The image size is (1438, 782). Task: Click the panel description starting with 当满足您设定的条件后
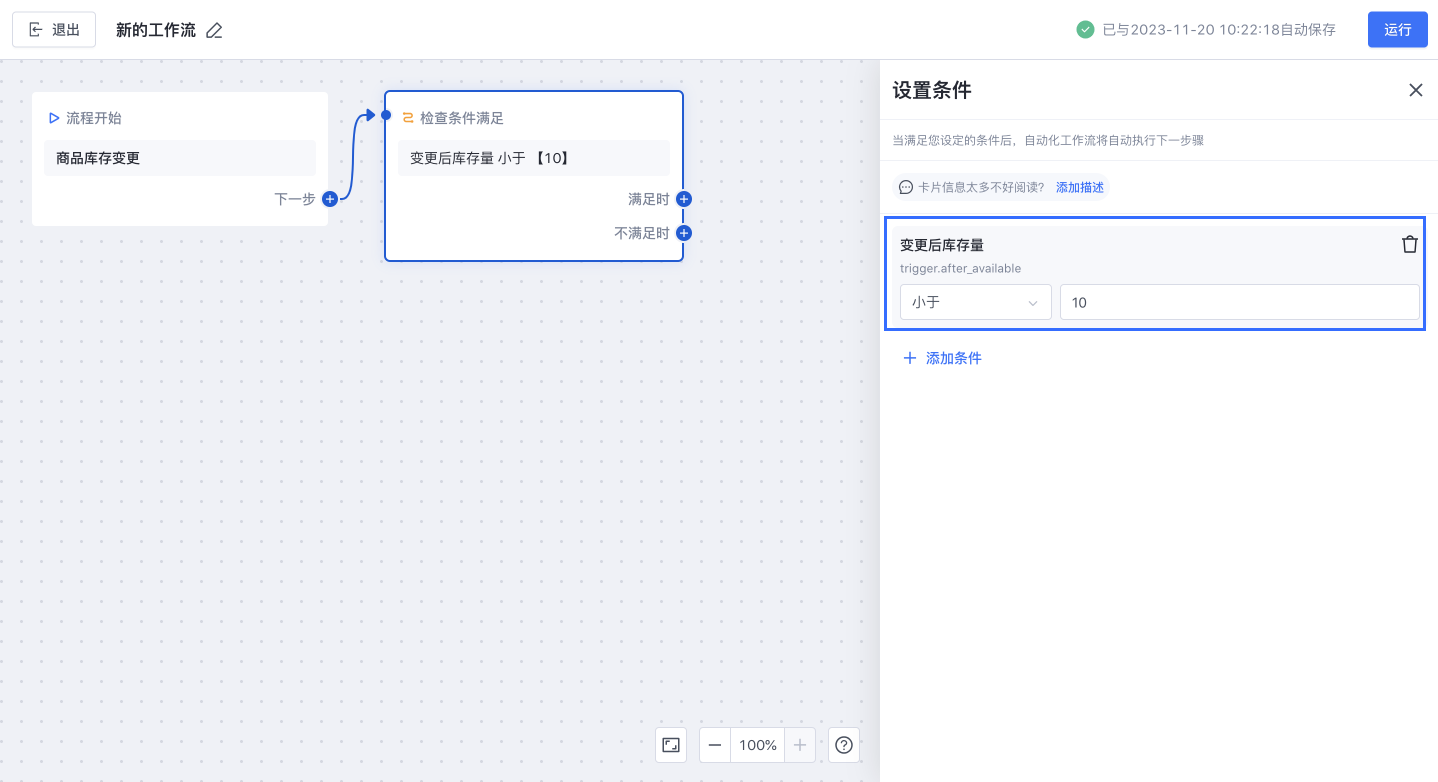1048,141
